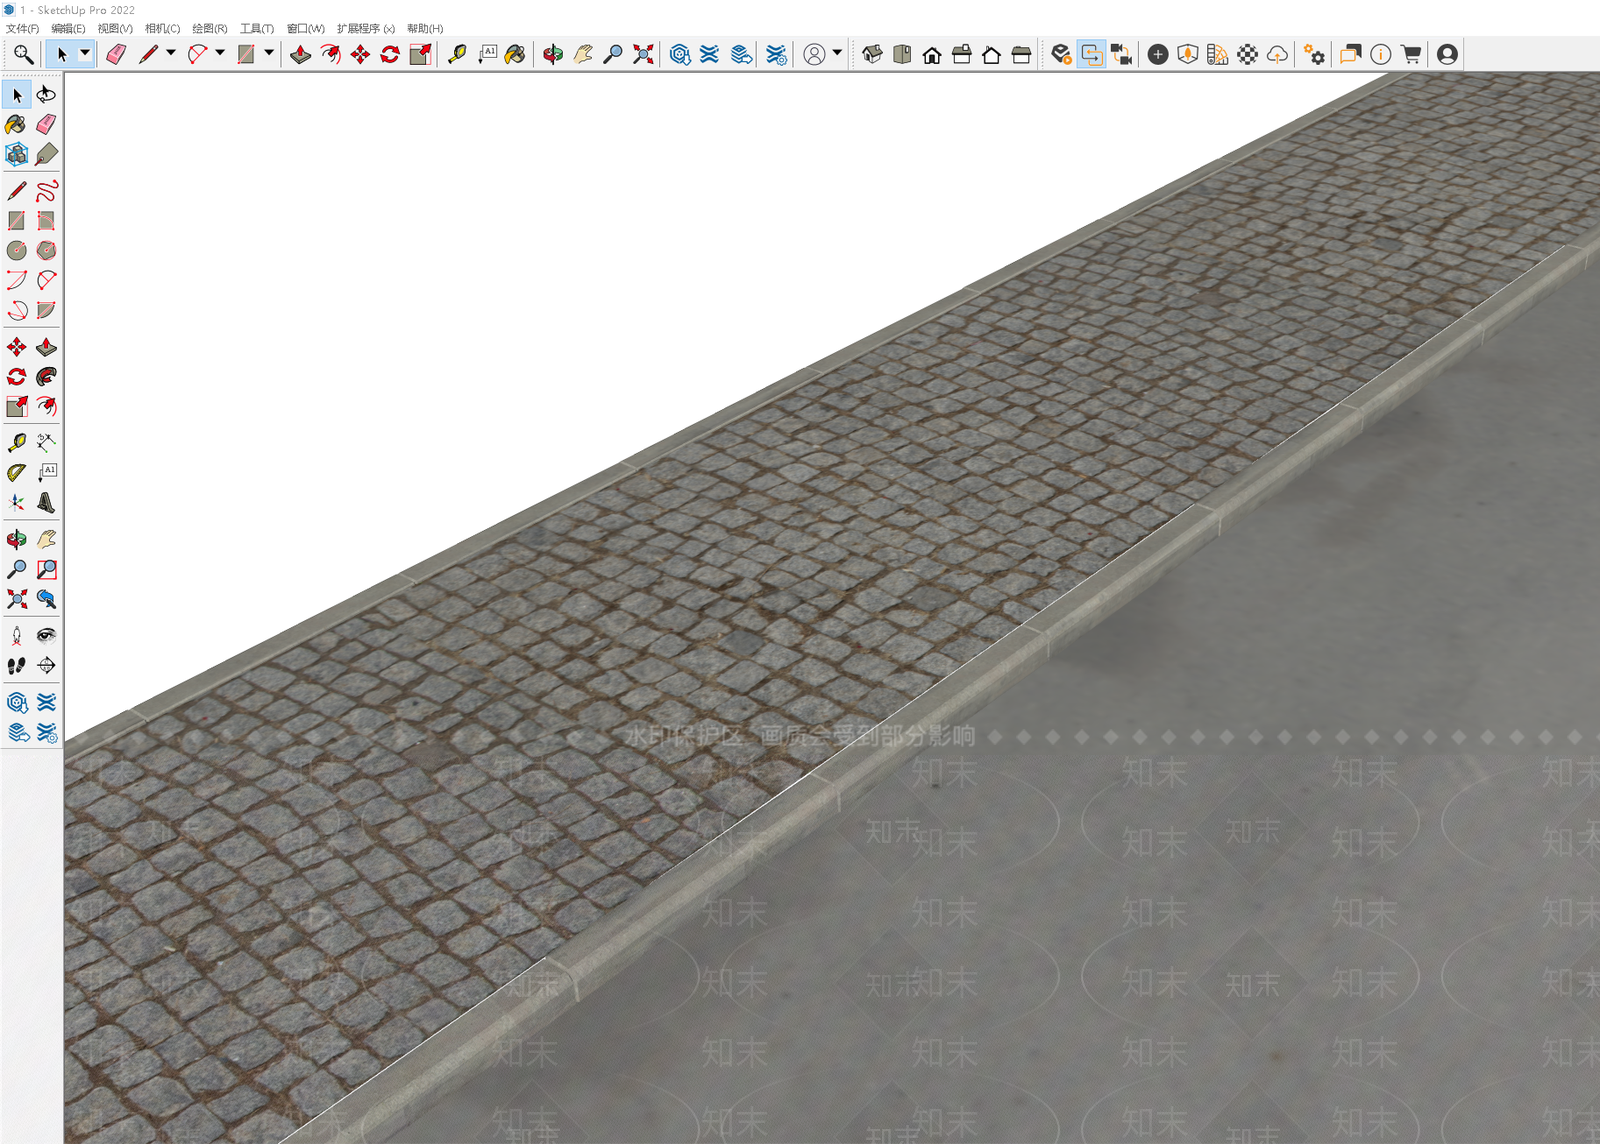This screenshot has height=1144, width=1600.
Task: Select the Polygon tool in sidebar
Action: 46,250
